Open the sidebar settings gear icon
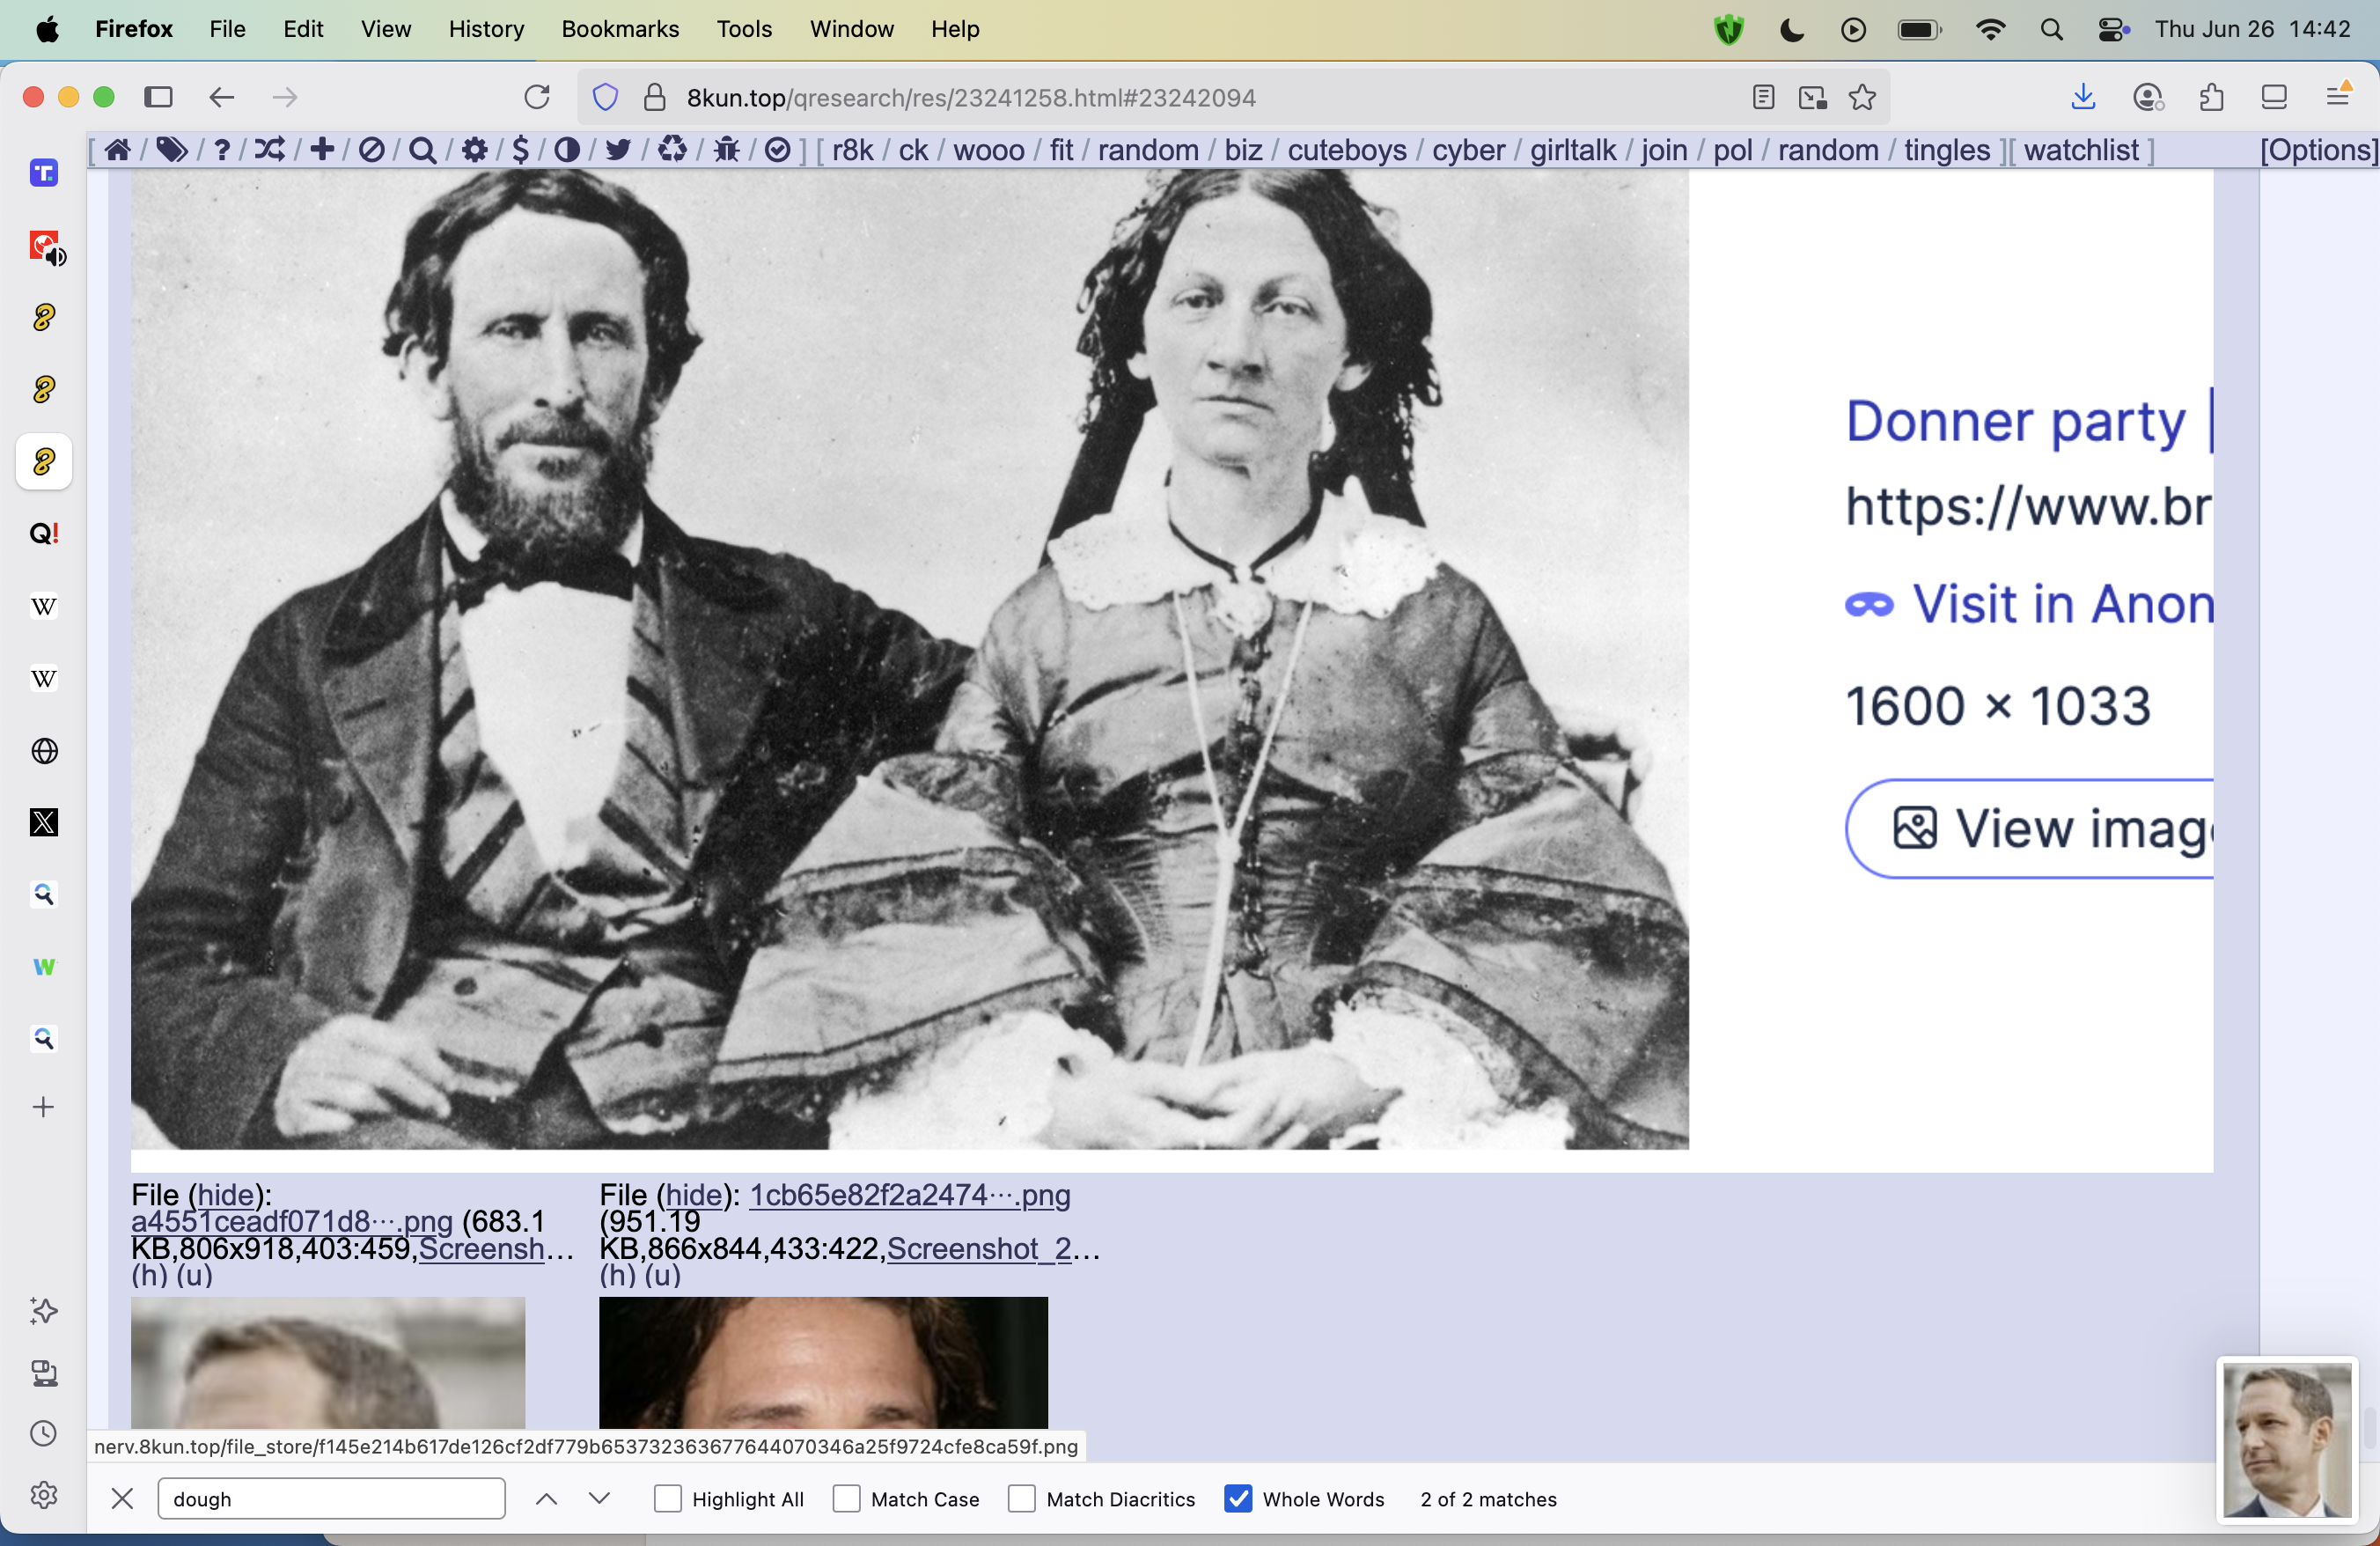 (44, 1495)
